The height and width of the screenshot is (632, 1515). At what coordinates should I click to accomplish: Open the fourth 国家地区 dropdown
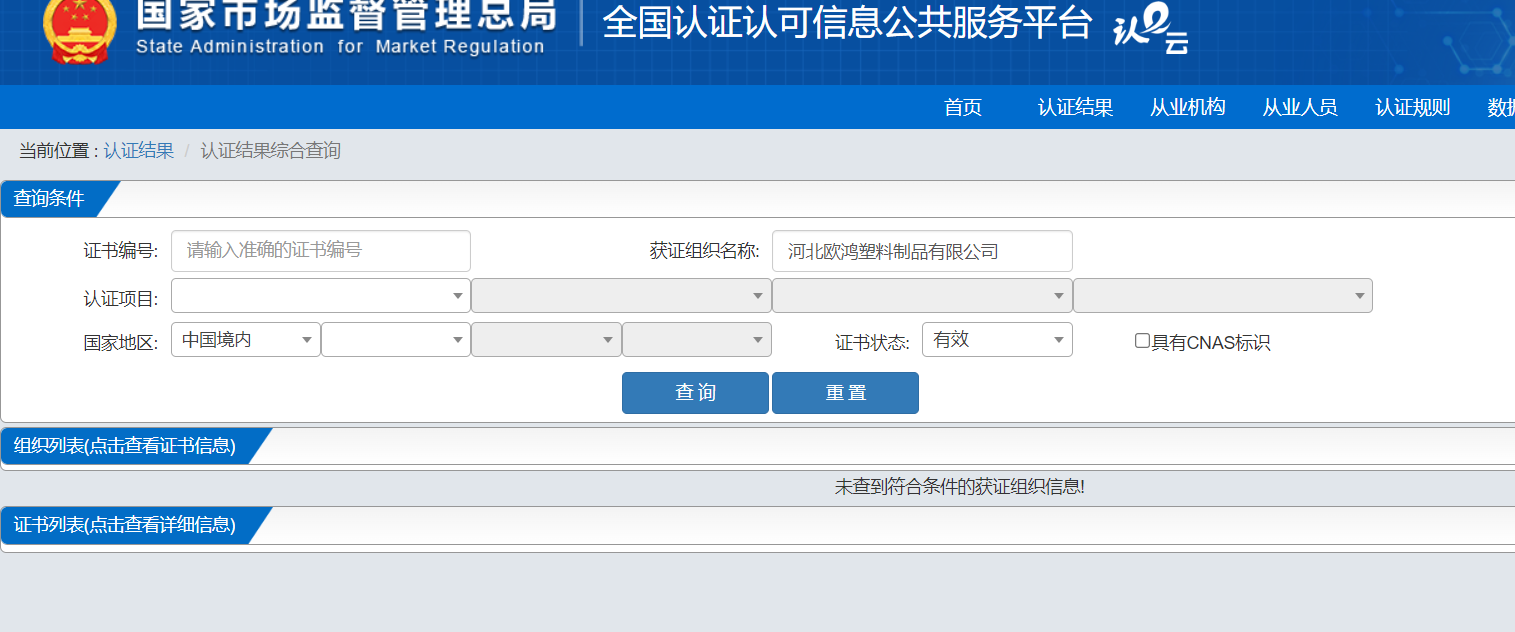click(697, 340)
